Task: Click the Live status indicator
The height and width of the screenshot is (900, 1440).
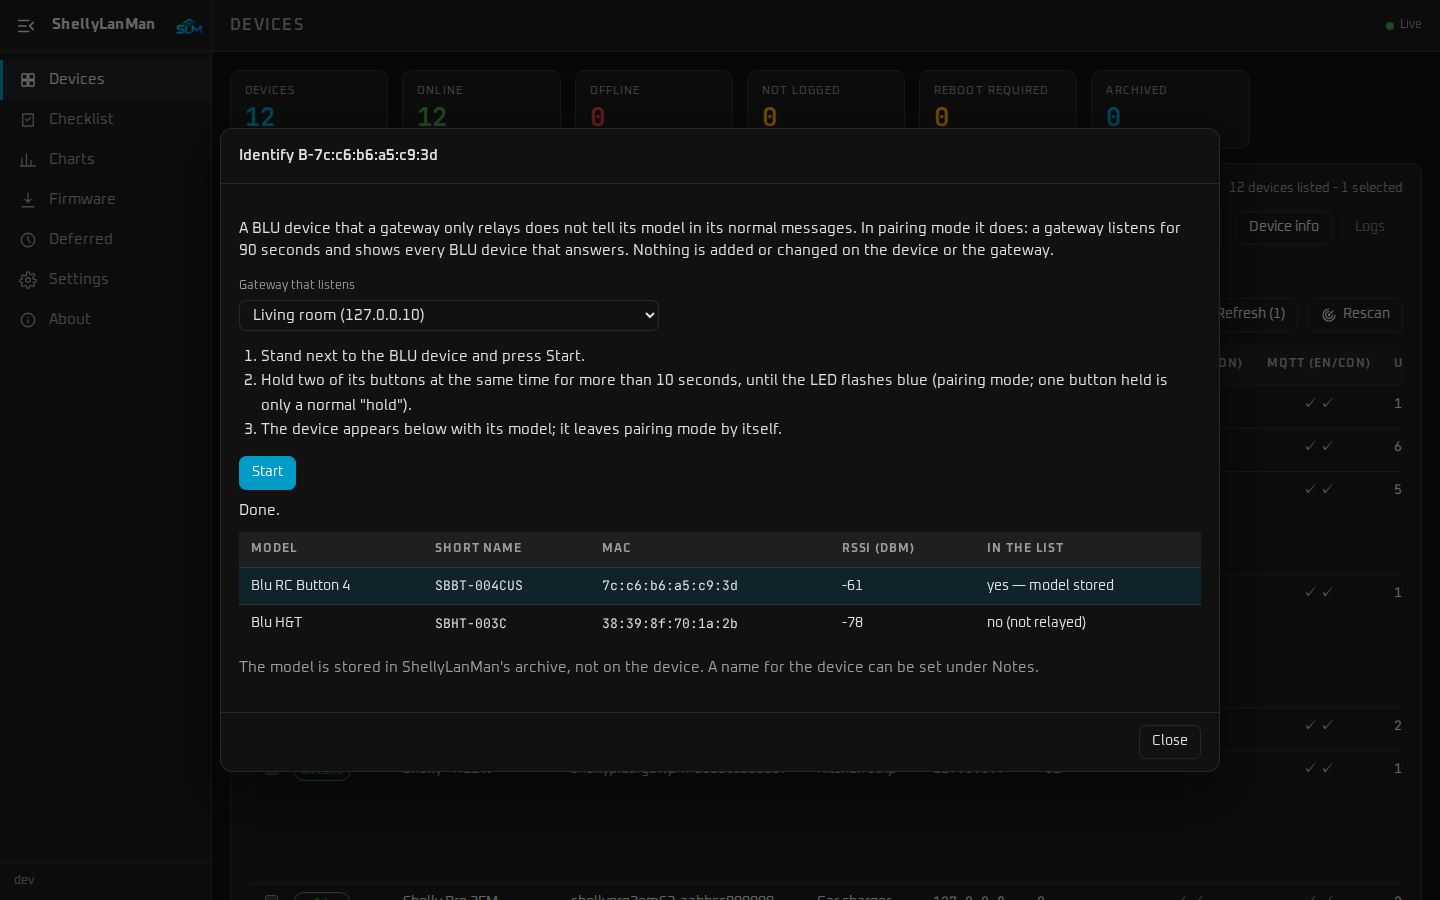Action: point(1403,25)
